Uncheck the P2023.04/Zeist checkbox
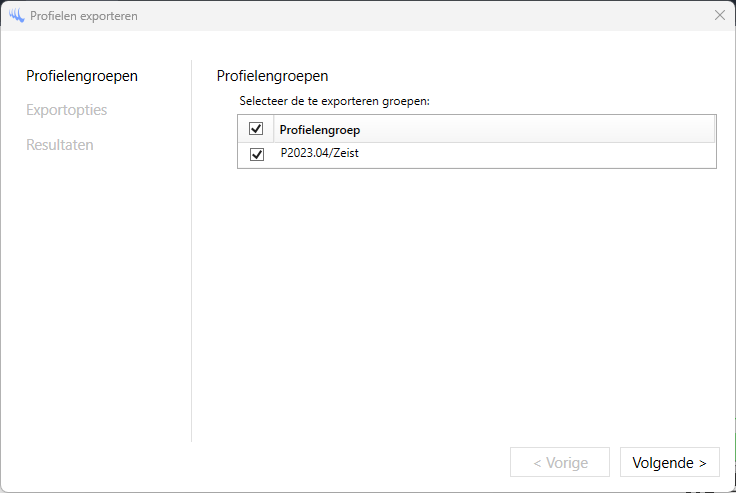 [x=257, y=154]
